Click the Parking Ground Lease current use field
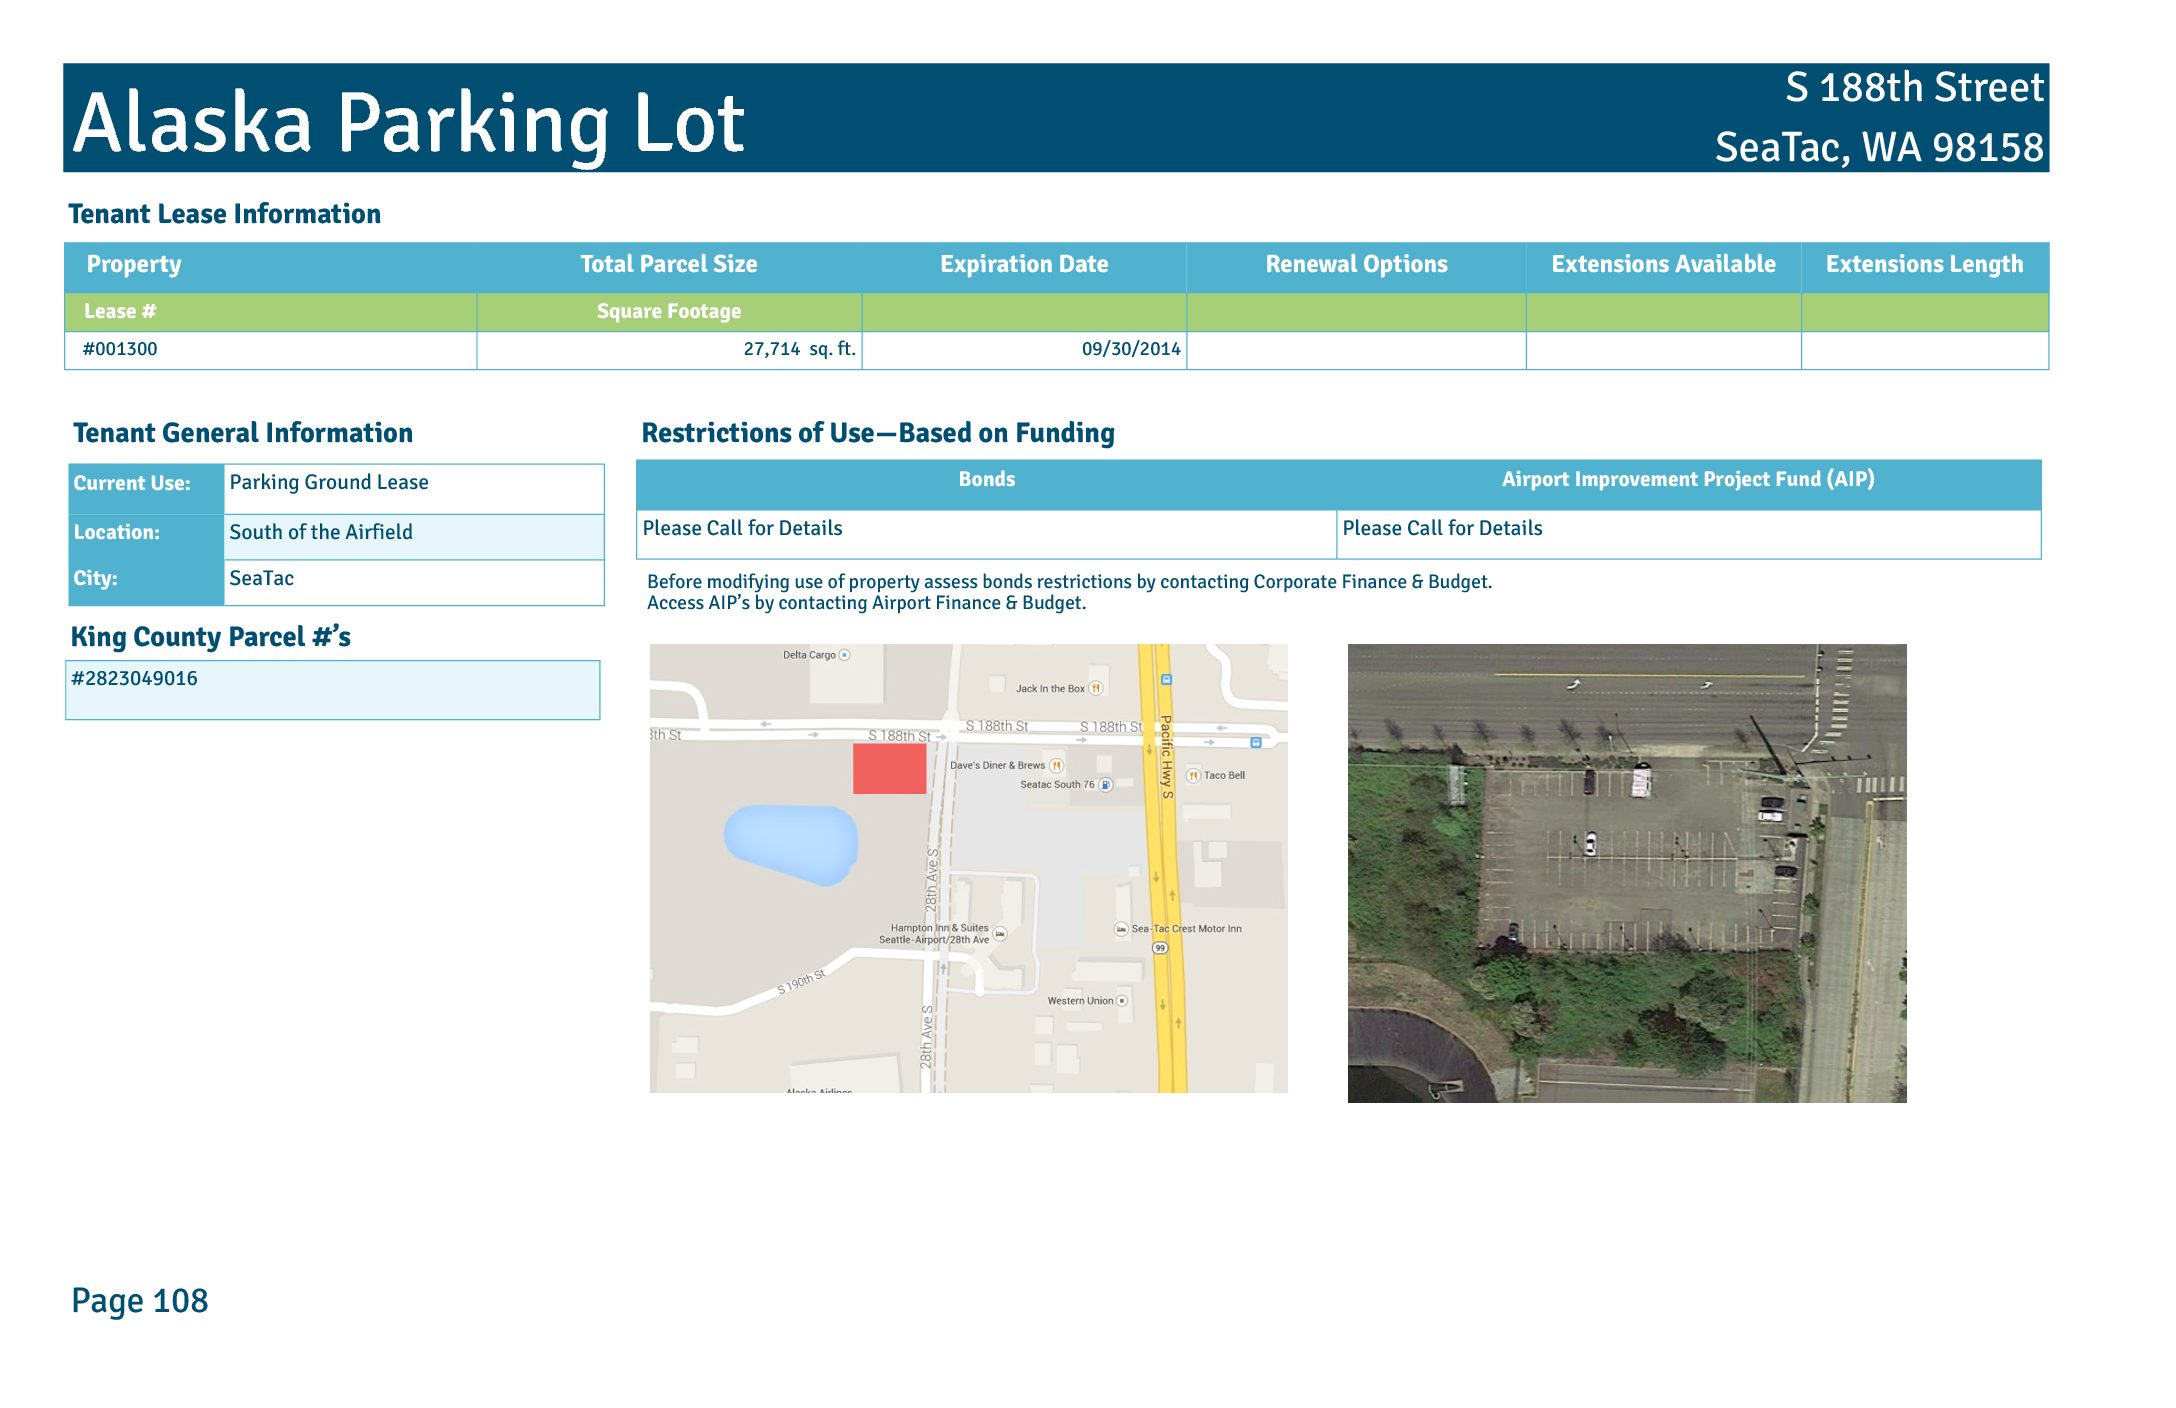 (329, 482)
